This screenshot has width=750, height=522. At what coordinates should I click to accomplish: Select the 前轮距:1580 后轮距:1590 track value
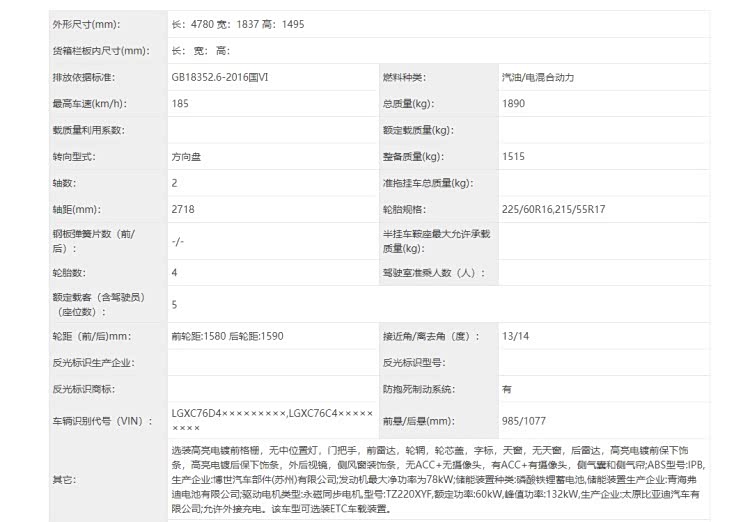coord(227,336)
